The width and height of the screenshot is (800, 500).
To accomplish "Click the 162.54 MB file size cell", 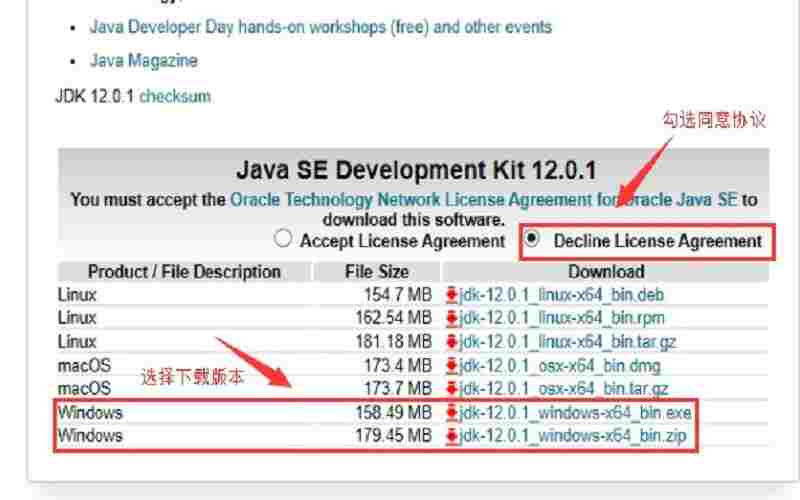I will 393,318.
